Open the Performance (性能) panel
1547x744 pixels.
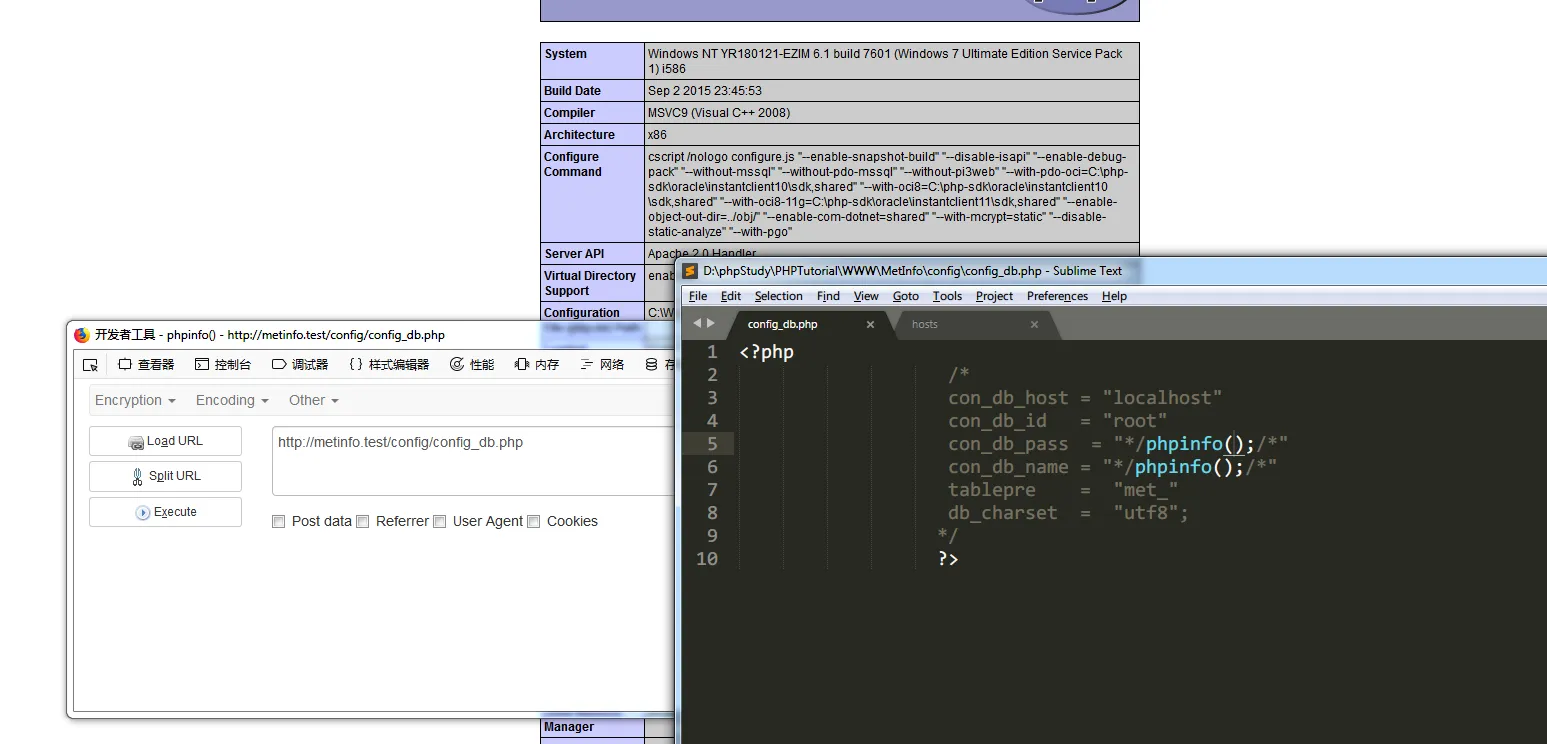472,365
